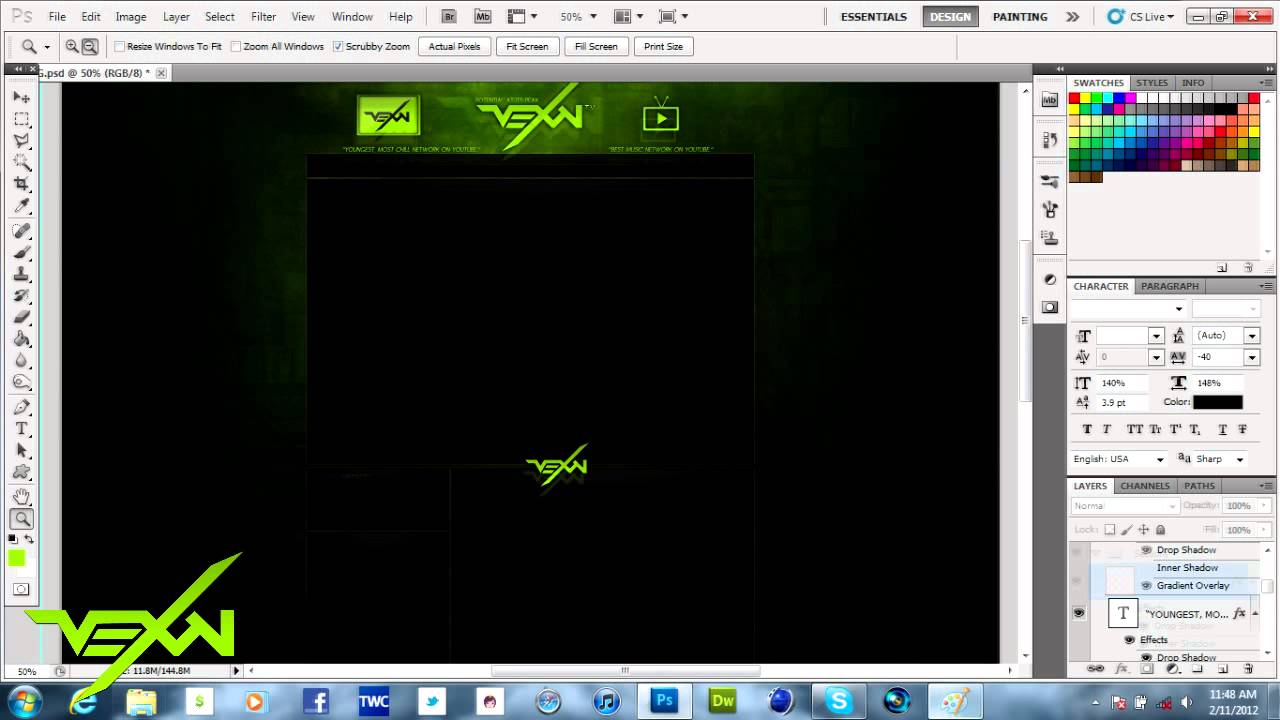Toggle Underline in Character panel
1280x720 pixels.
tap(1222, 429)
